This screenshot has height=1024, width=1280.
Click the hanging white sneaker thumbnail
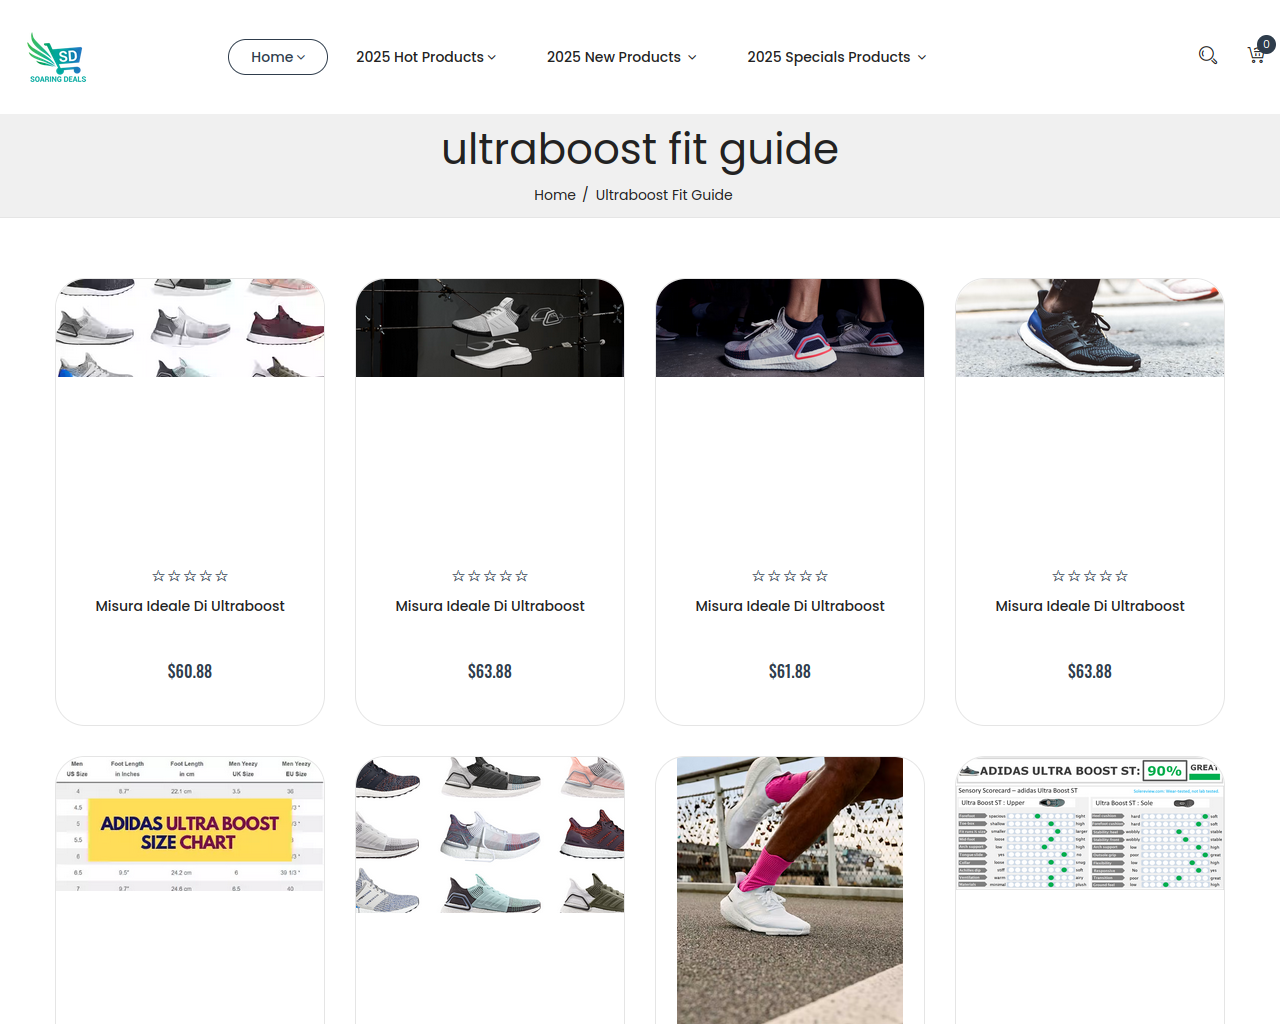pos(490,328)
